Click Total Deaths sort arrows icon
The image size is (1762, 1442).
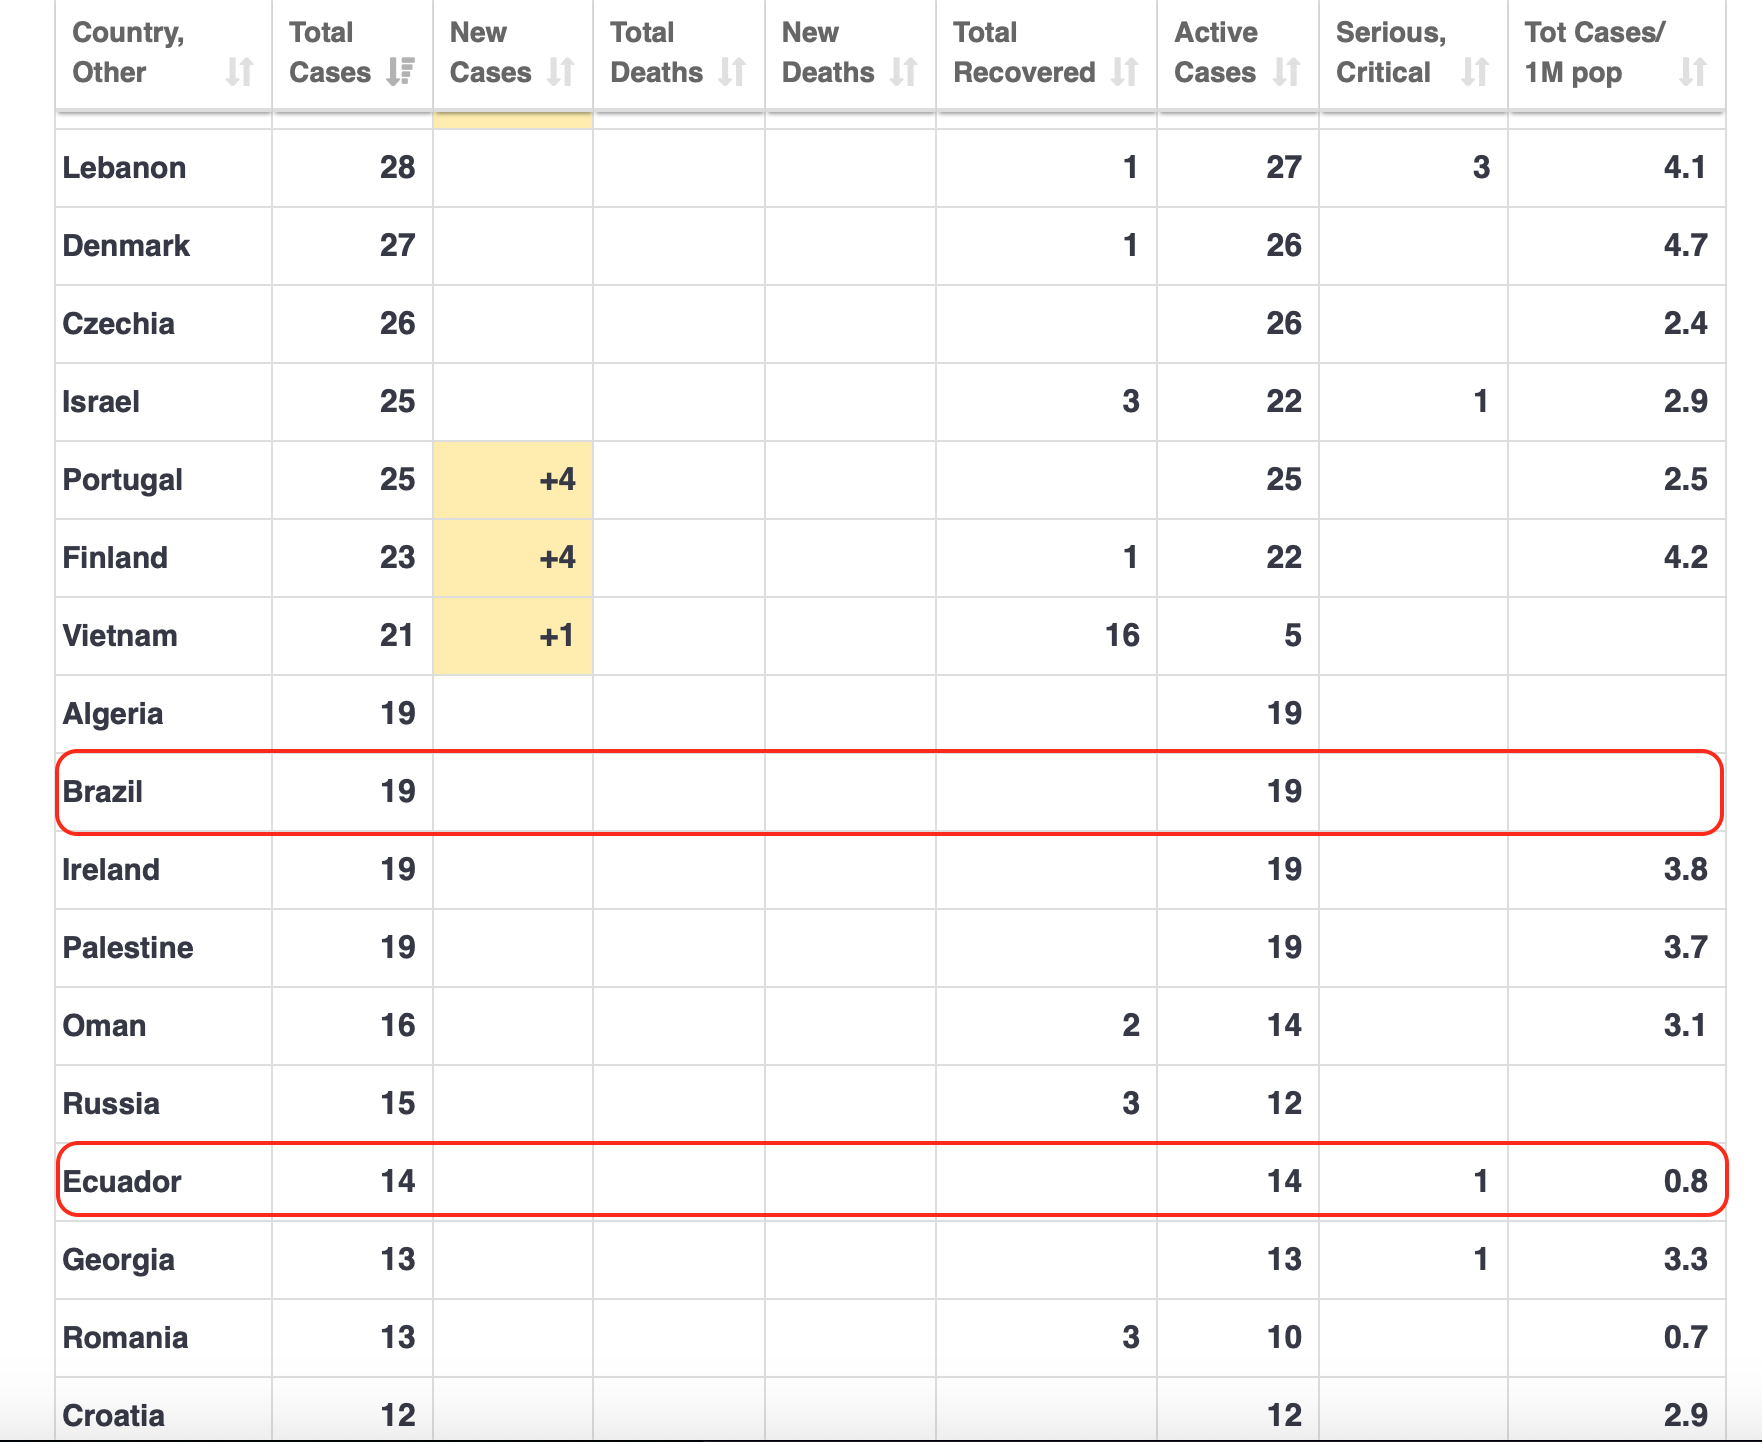tap(733, 72)
